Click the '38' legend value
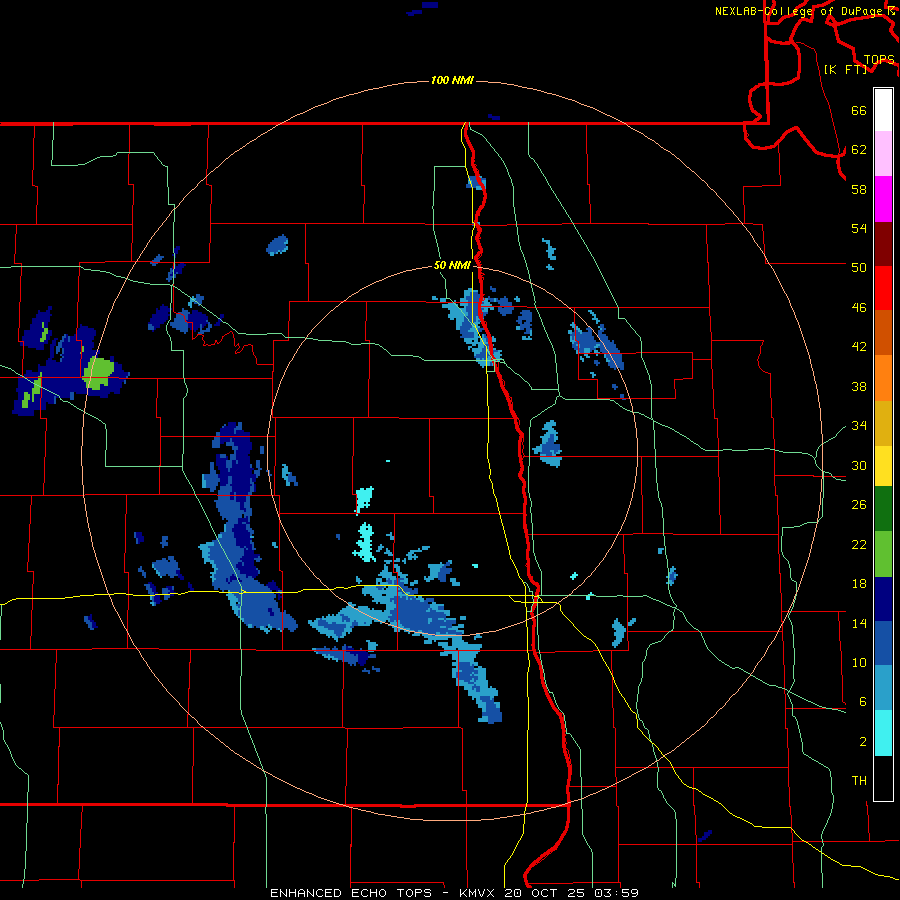The height and width of the screenshot is (900, 900). pos(859,387)
